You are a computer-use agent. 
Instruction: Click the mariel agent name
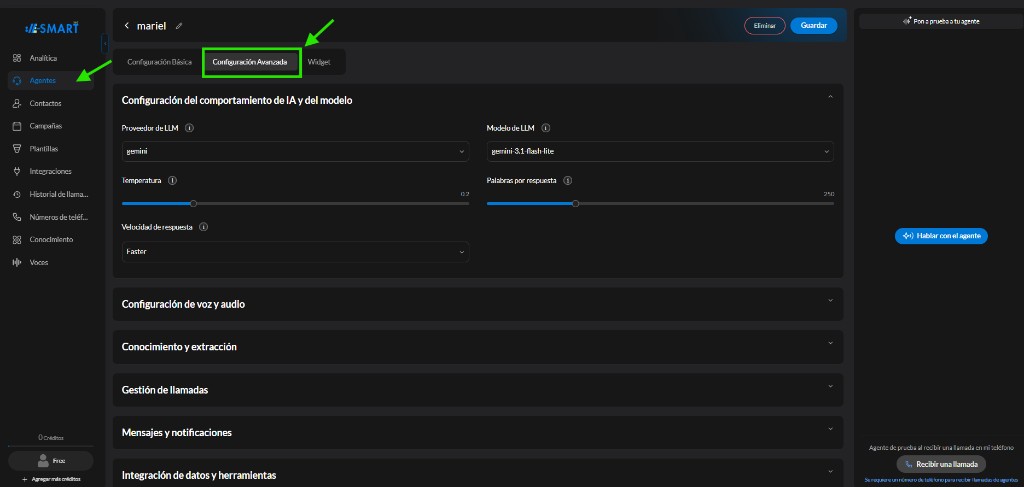(151, 26)
